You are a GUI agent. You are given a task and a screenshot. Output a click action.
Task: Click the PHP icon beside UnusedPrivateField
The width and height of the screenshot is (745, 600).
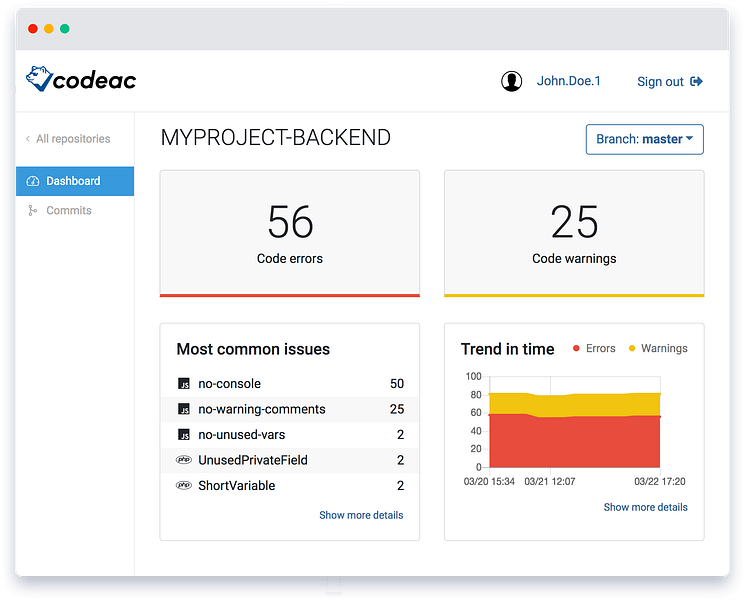click(184, 459)
